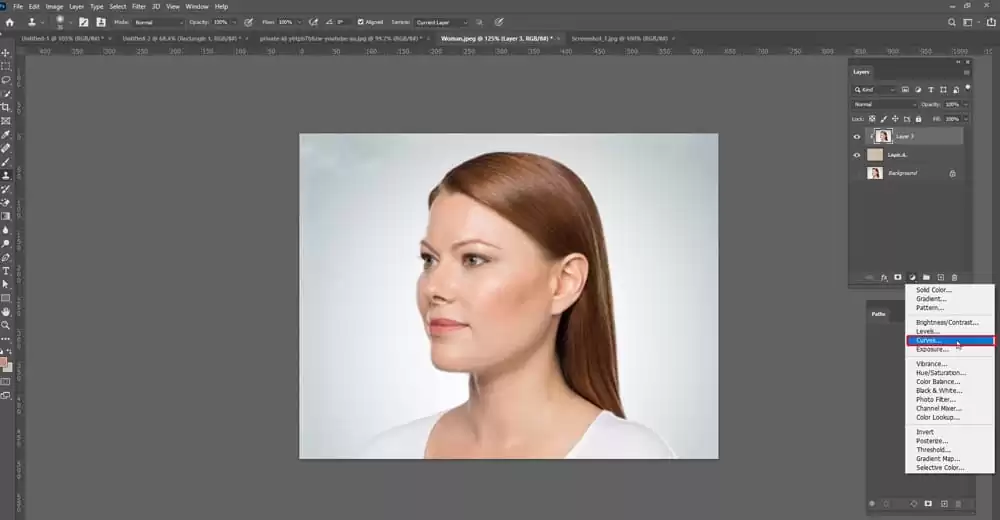Select the Zoom tool
1000x520 pixels.
6,325
